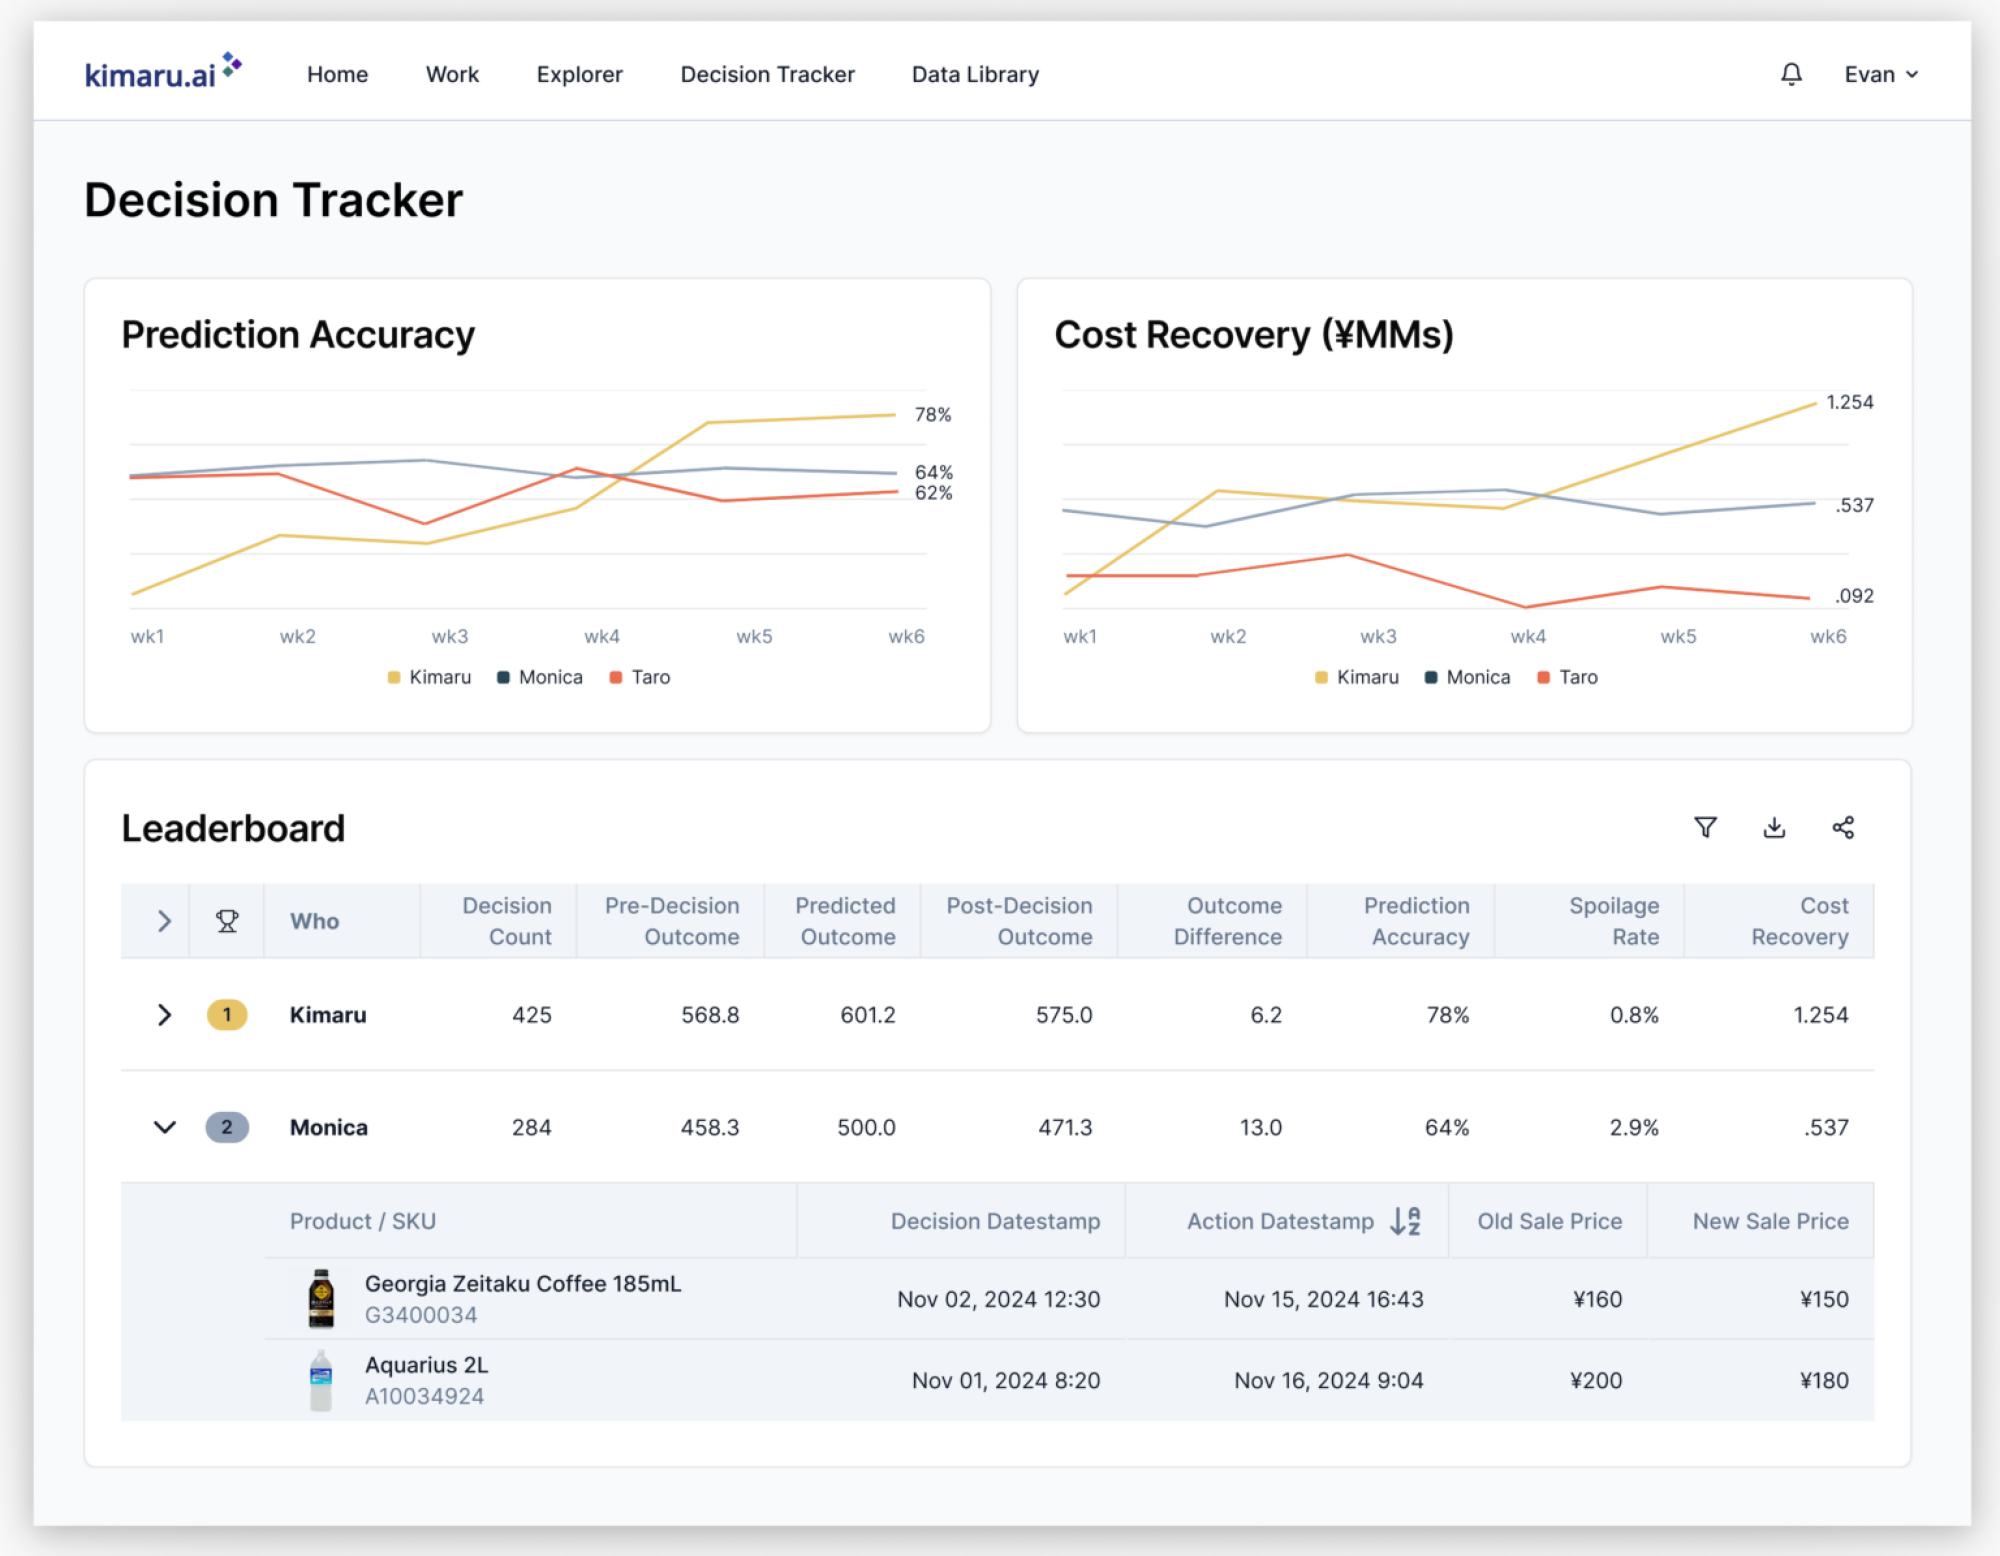This screenshot has height=1556, width=2000.
Task: Open the Georgia Zeitaku Coffee product thumbnail
Action: coord(321,1298)
